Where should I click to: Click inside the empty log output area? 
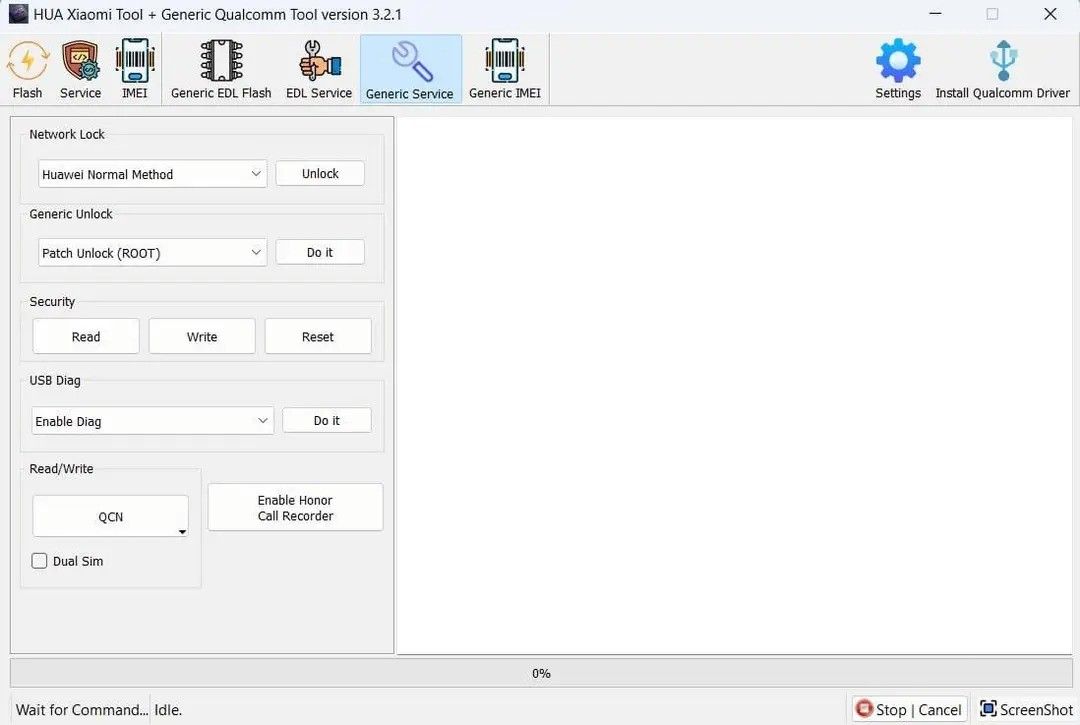click(734, 386)
